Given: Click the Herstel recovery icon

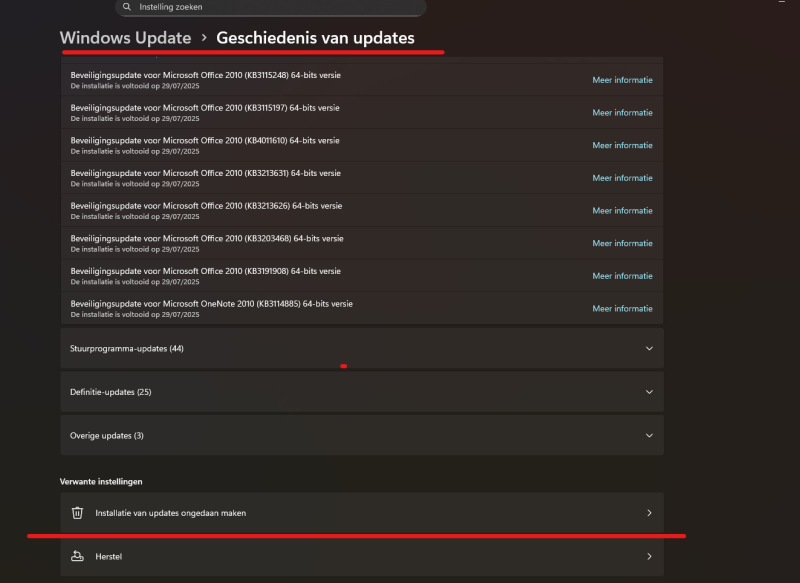Looking at the screenshot, I should (77, 556).
